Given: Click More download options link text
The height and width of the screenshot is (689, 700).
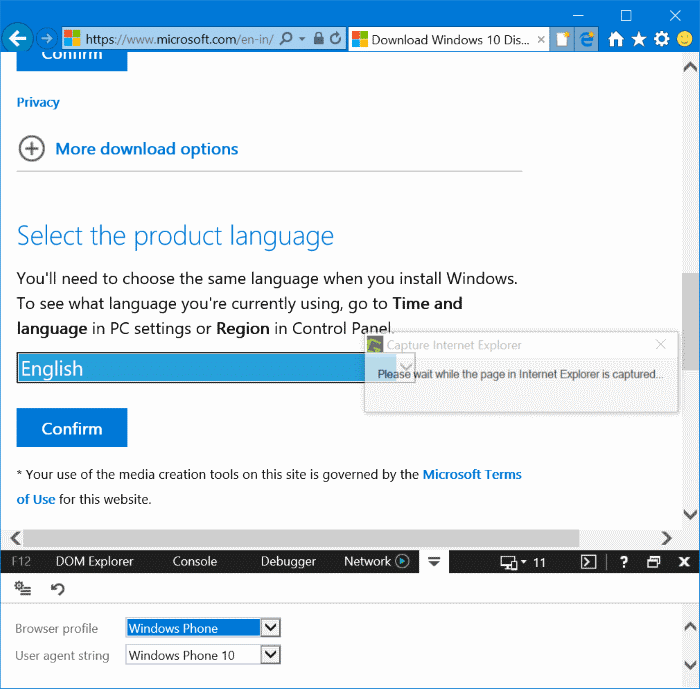Looking at the screenshot, I should (146, 149).
